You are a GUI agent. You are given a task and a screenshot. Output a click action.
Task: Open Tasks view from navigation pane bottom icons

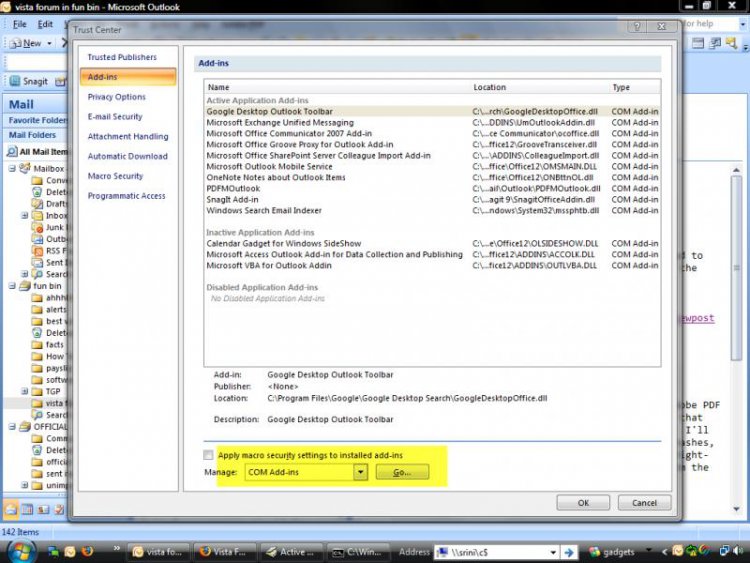pos(59,509)
